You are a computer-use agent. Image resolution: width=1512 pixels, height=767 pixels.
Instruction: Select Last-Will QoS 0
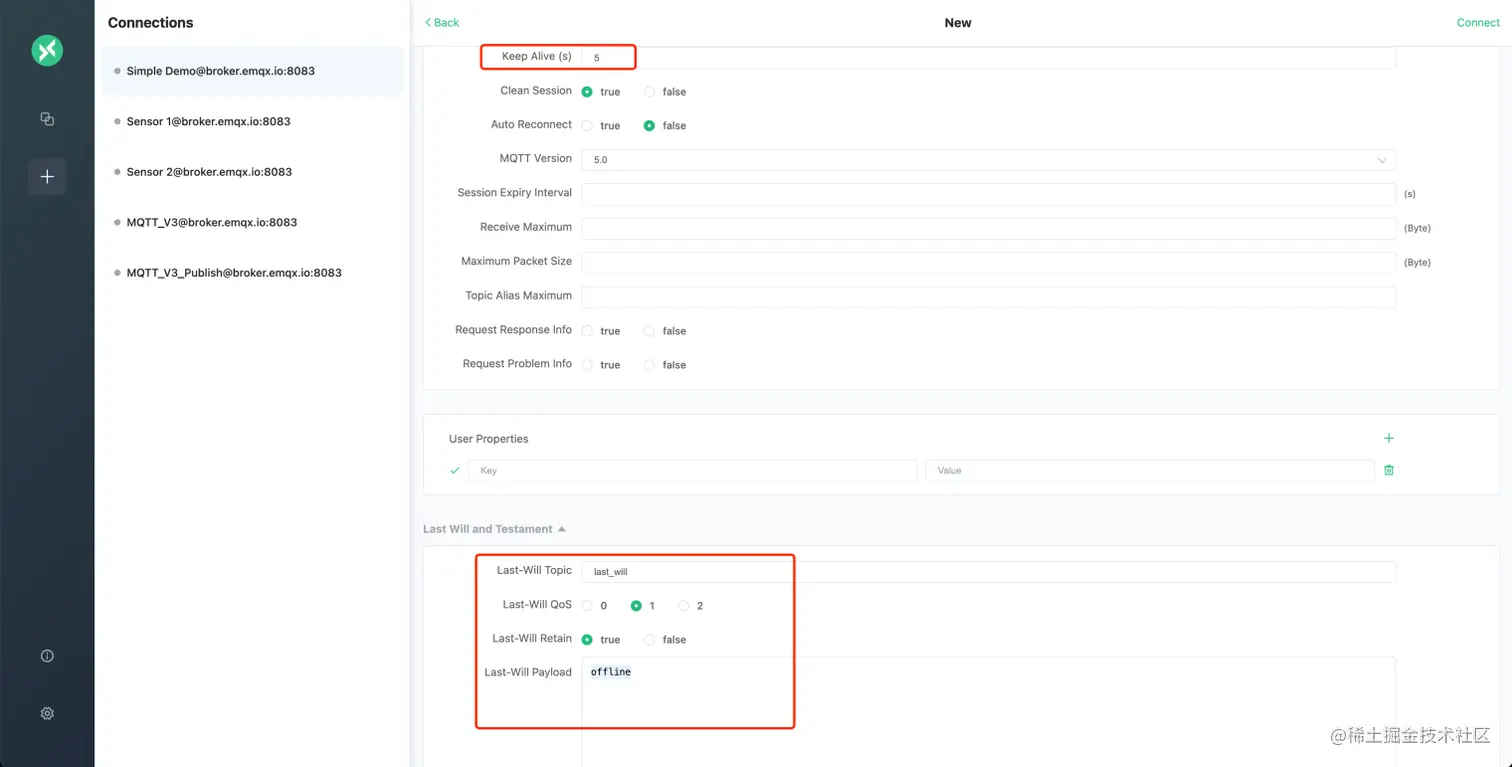pos(587,606)
